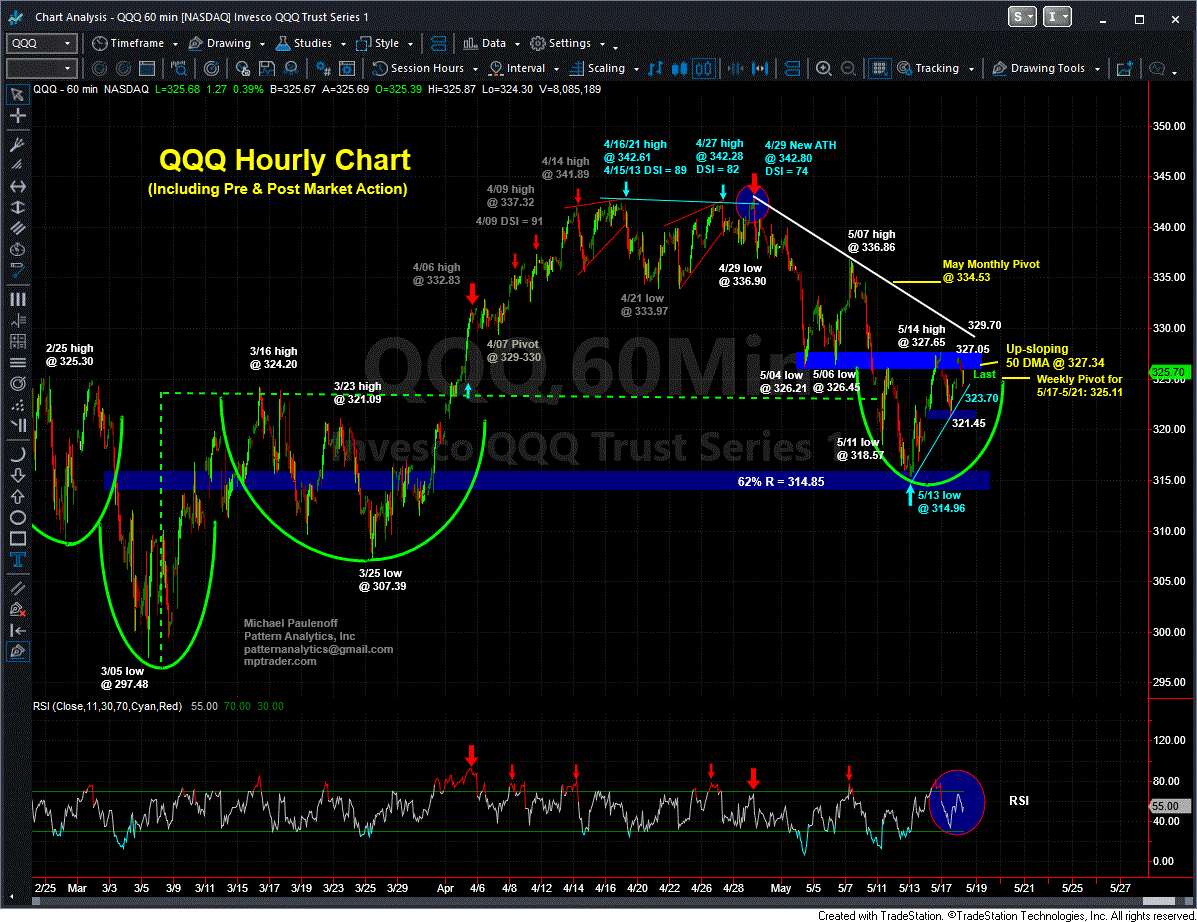Screen dimensions: 1197x922
Task: Open the Drawing Tools dropdown
Action: tap(1047, 69)
